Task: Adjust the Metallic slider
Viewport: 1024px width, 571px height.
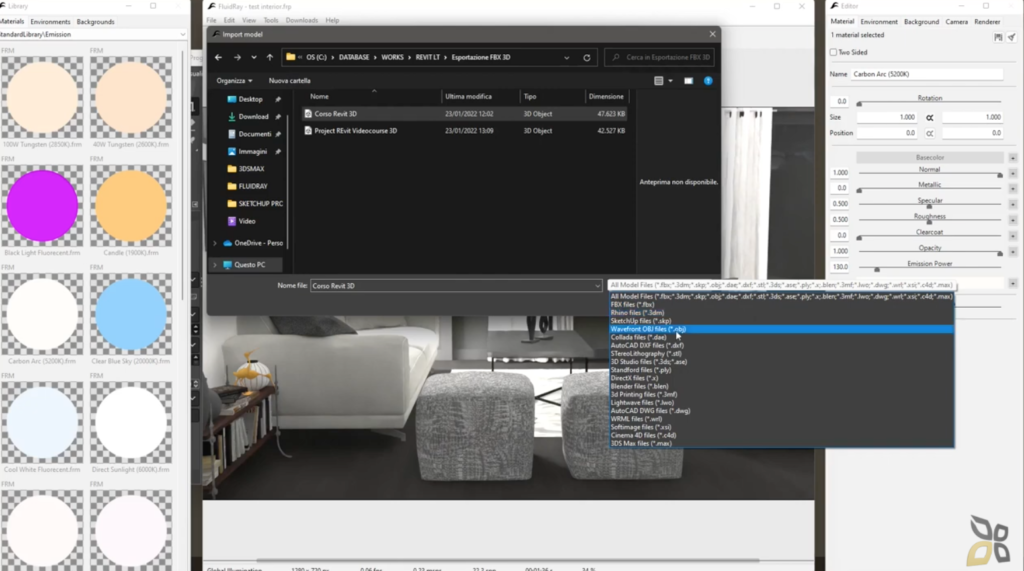Action: click(x=929, y=190)
